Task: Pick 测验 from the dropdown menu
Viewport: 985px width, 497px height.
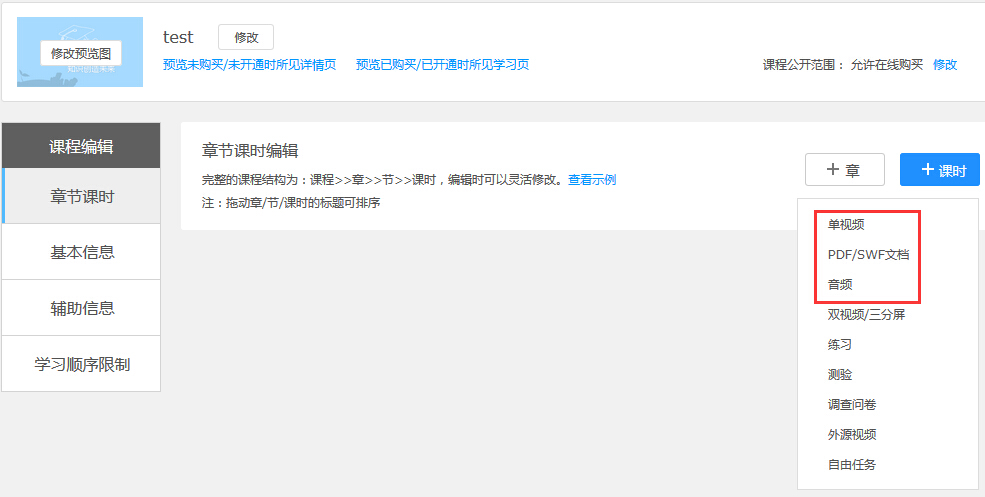Action: tap(840, 375)
